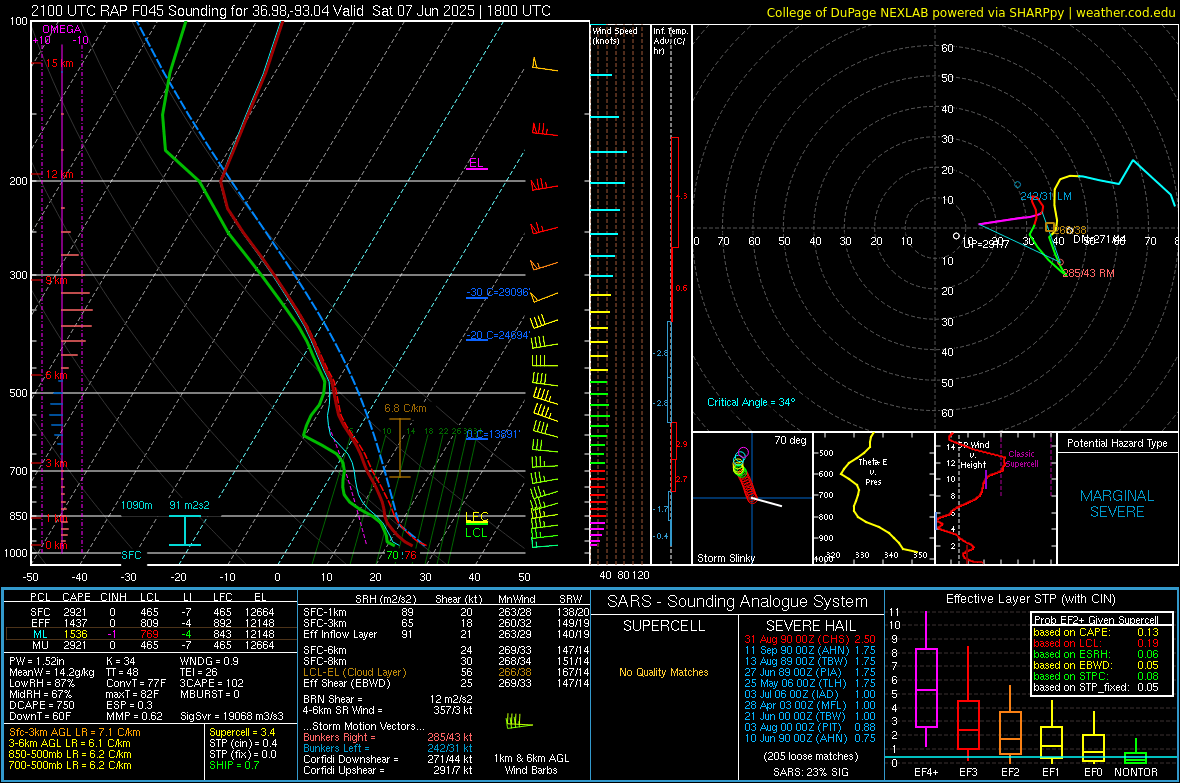Image resolution: width=1180 pixels, height=783 pixels.
Task: Click the 'Corfidi Downshear = 271/44 kt' line
Action: [x=388, y=759]
